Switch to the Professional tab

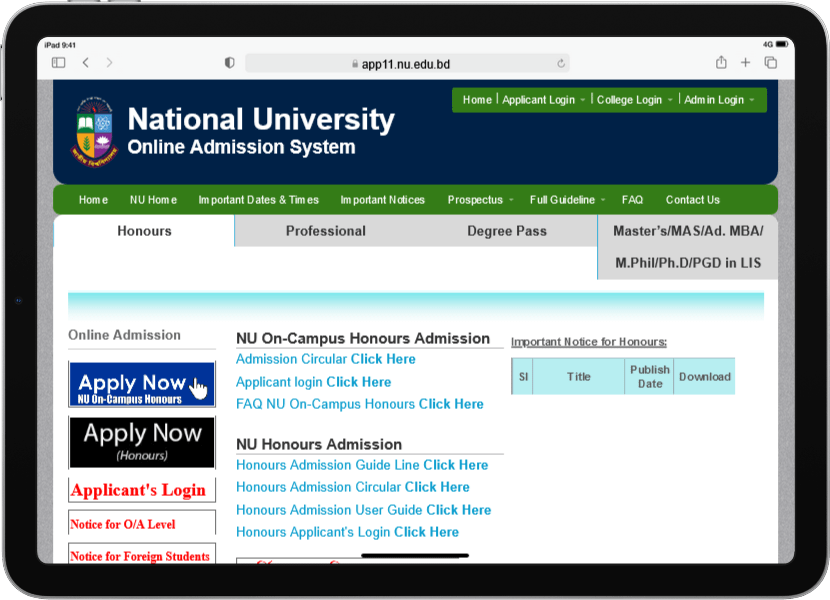coord(326,231)
